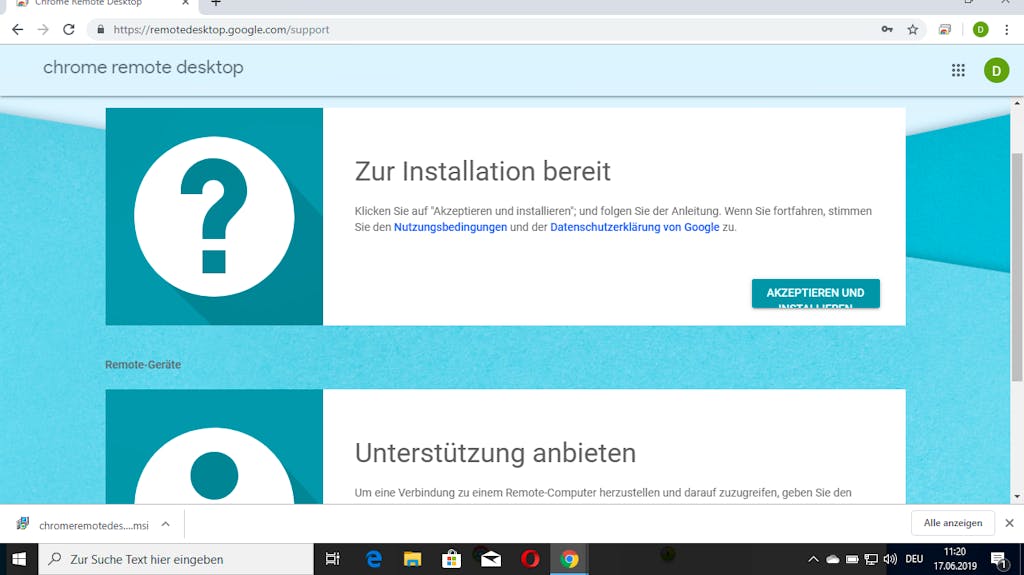Click the OneDrive cloud tray icon
This screenshot has height=575, width=1024.
[x=833, y=559]
